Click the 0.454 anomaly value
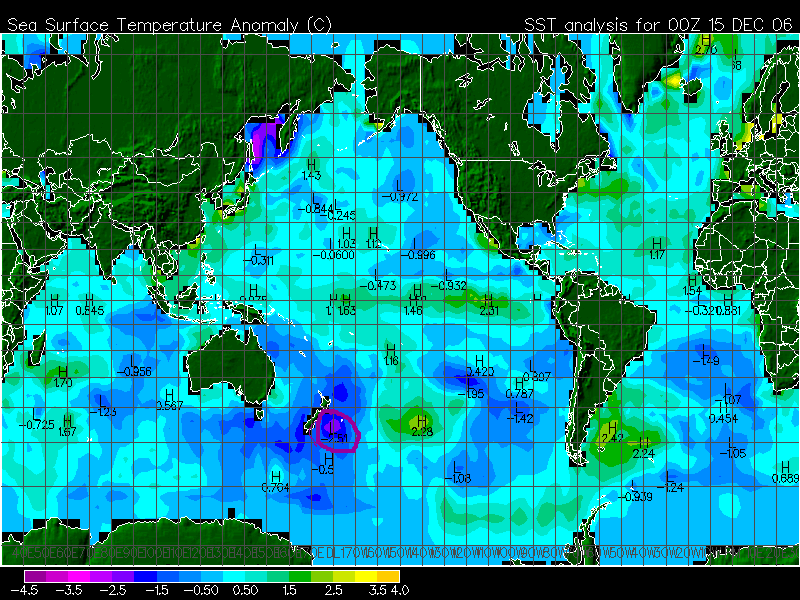Image resolution: width=800 pixels, height=600 pixels. [723, 418]
